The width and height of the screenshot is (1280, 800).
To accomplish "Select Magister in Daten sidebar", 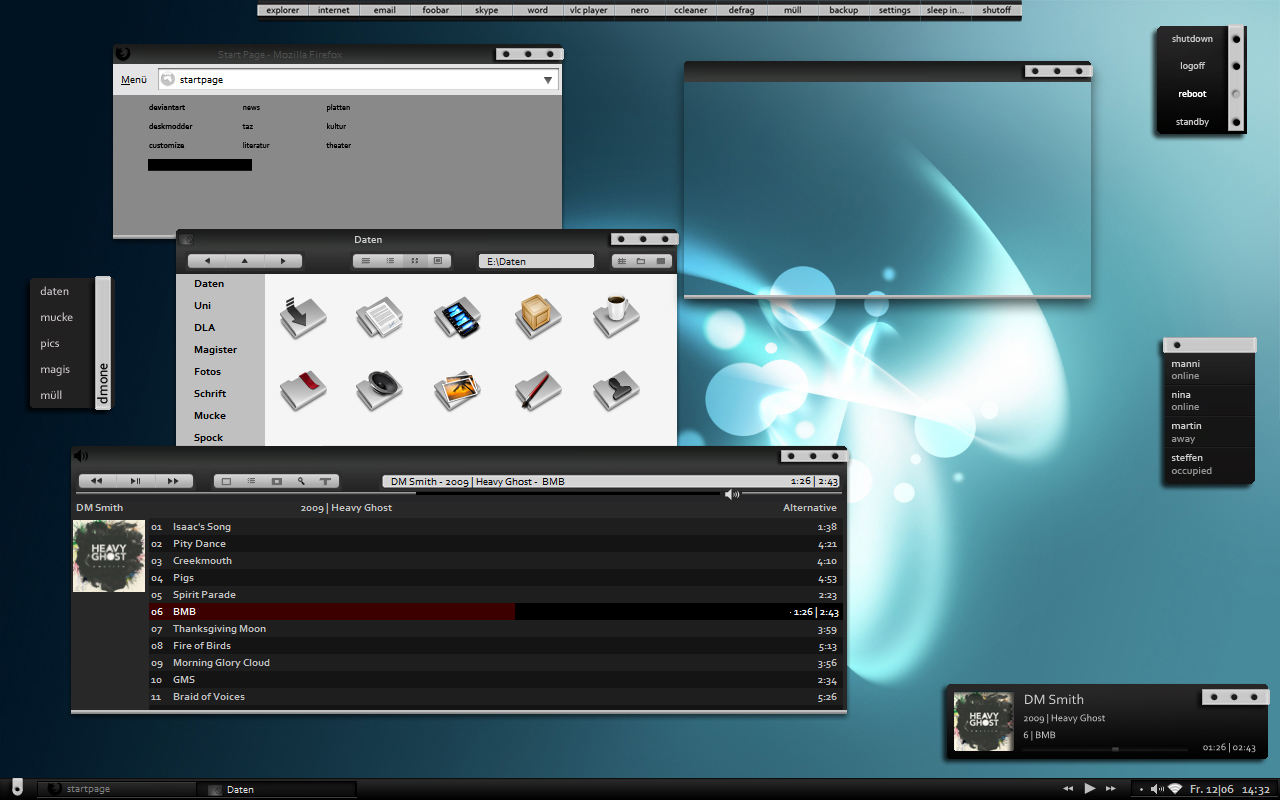I will point(215,350).
